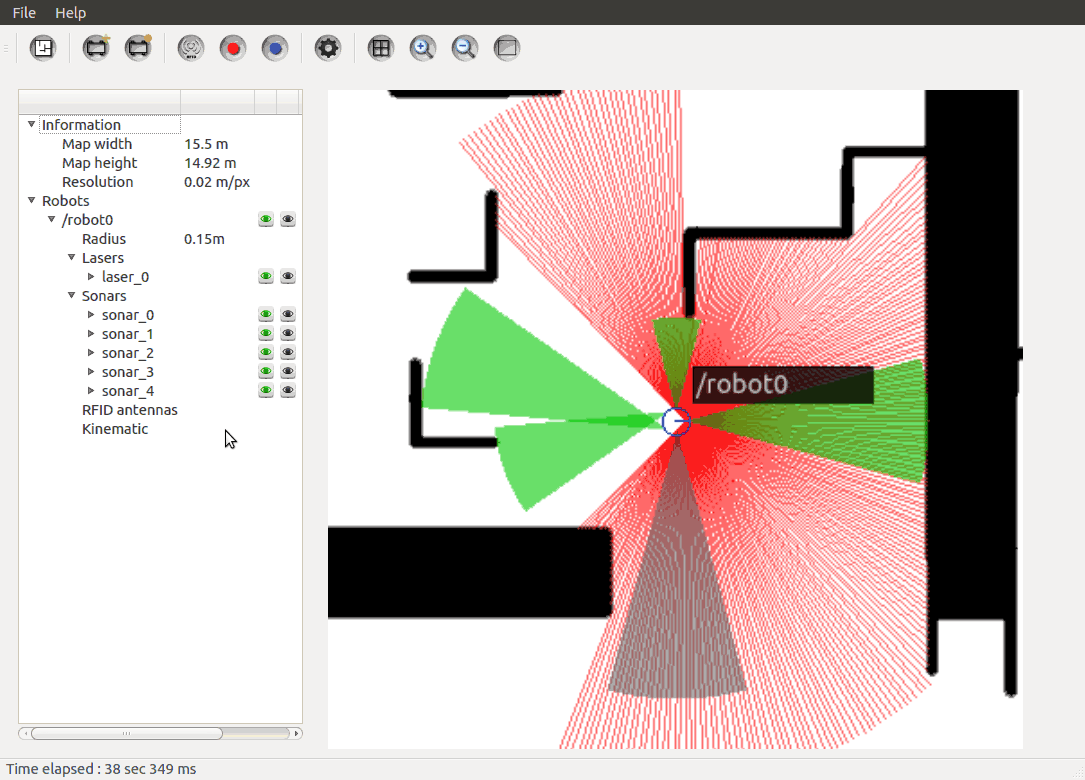Click the Kinematic tree entry
Screen dimensions: 1085x780
114,429
